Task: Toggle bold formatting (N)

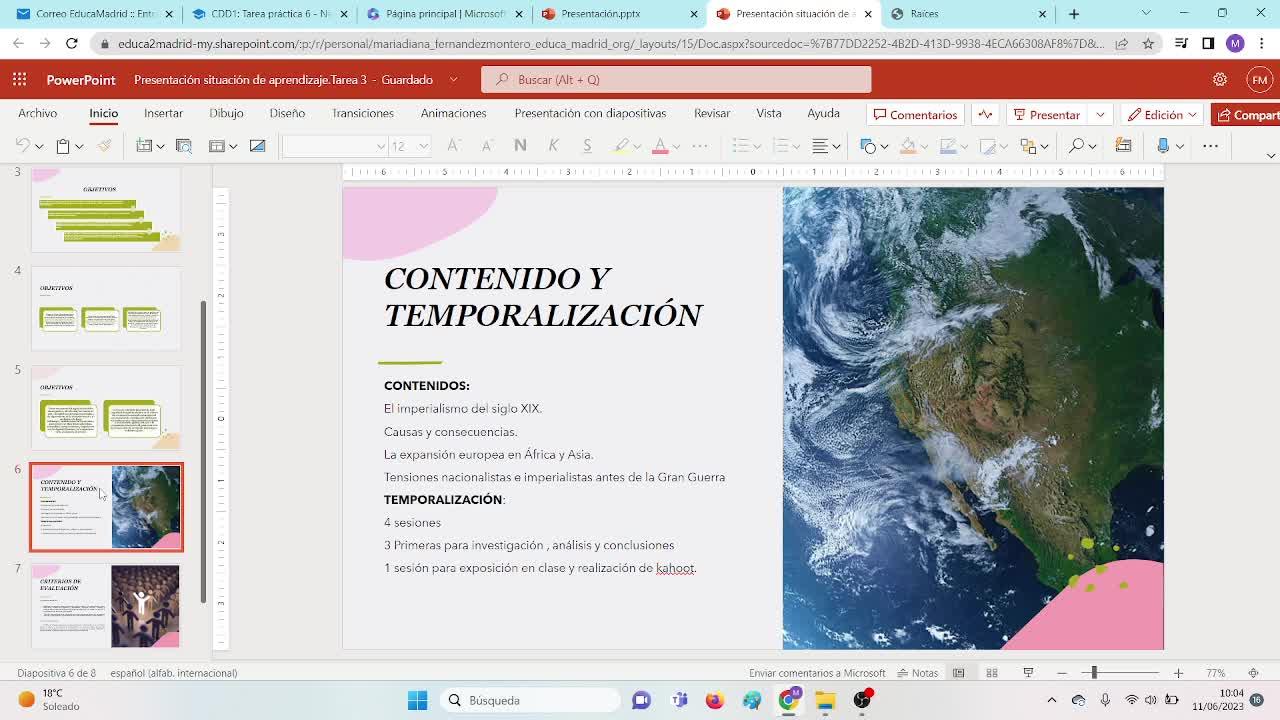Action: pyautogui.click(x=520, y=146)
